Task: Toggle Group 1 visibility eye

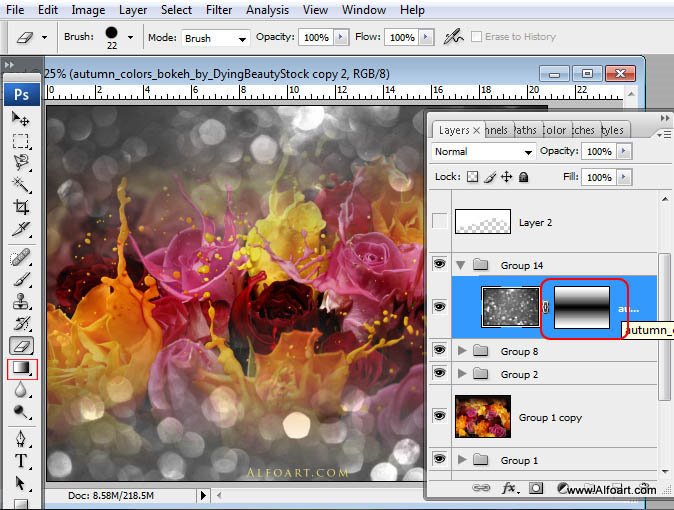Action: point(439,458)
